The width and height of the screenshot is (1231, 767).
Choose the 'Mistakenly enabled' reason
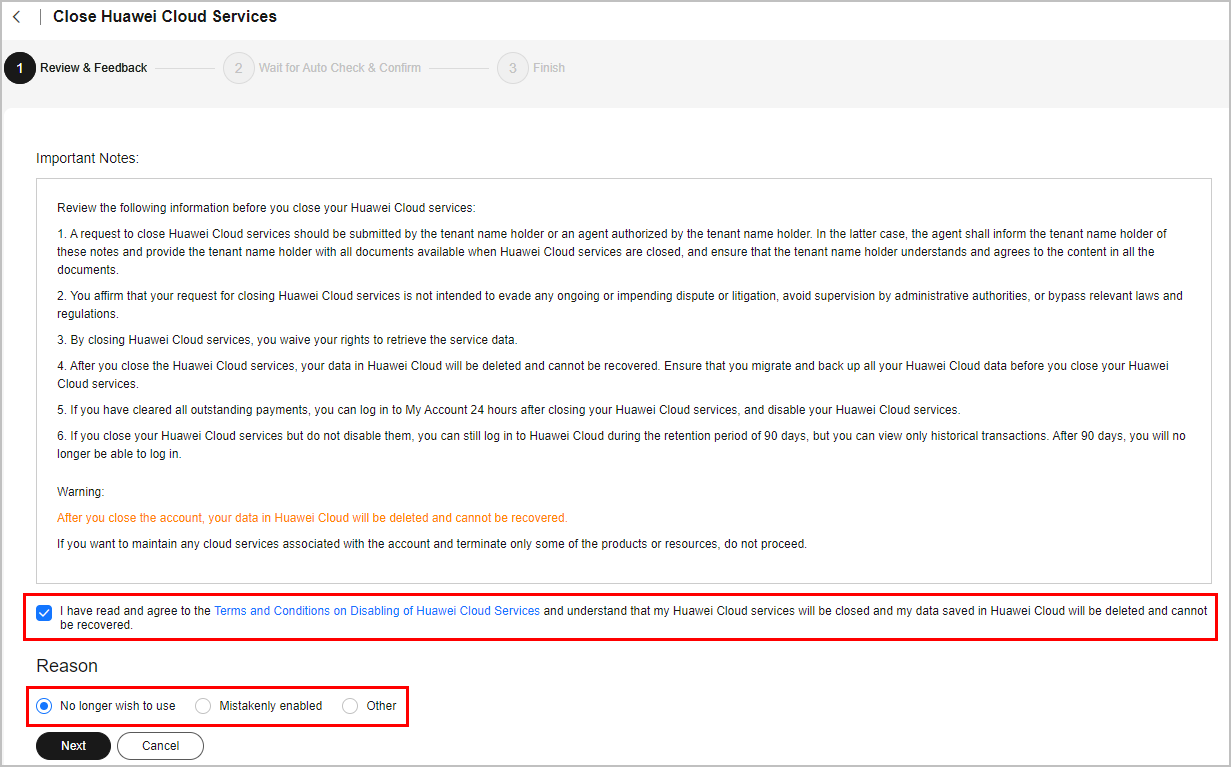pyautogui.click(x=259, y=706)
